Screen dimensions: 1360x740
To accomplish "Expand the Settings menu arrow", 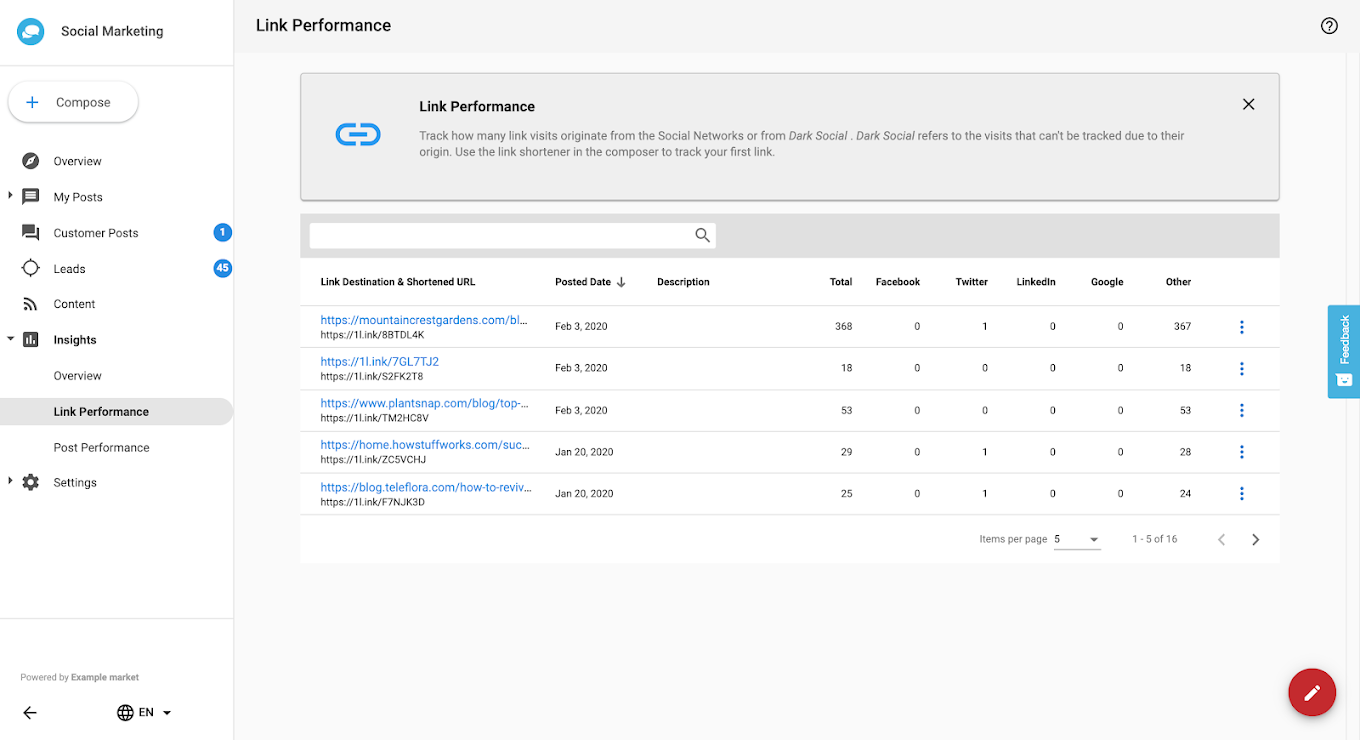I will tap(11, 481).
